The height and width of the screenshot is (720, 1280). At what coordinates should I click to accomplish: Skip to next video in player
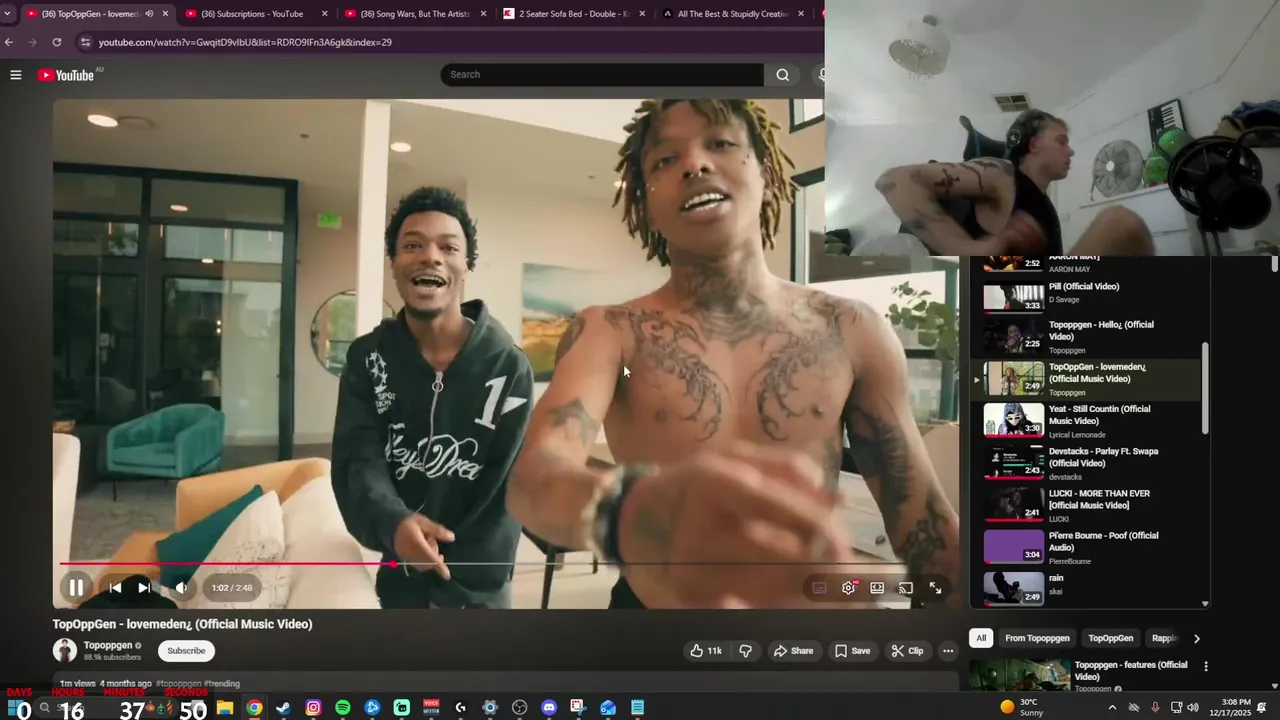tap(144, 588)
